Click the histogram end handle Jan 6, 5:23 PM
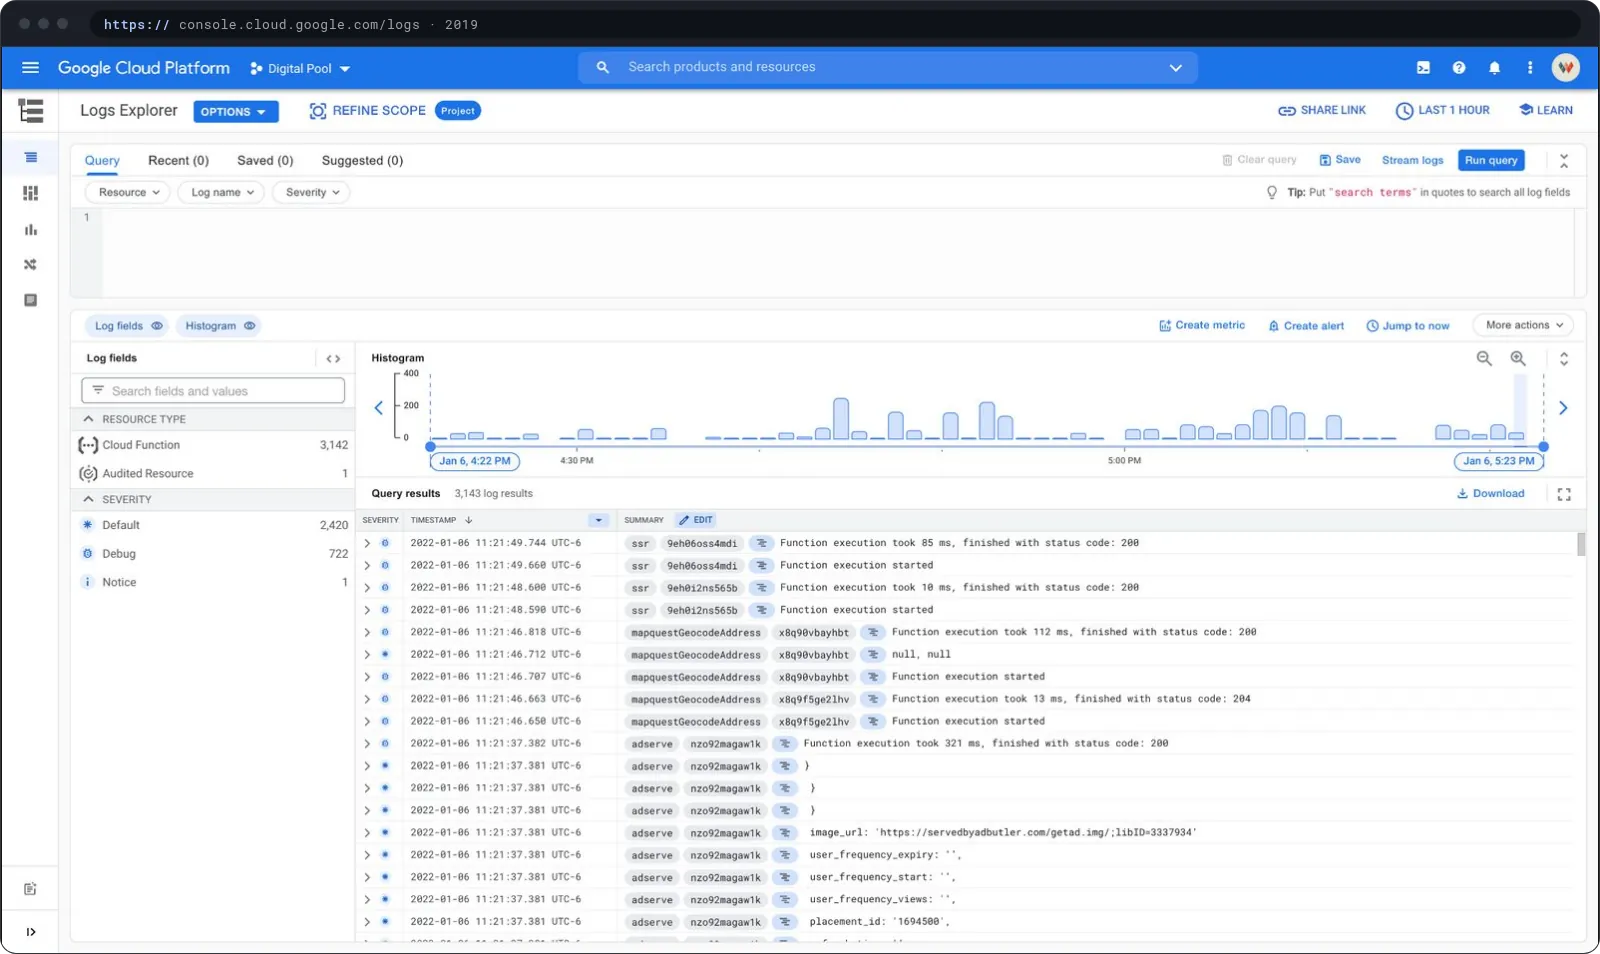The height and width of the screenshot is (954, 1600). [x=1498, y=461]
